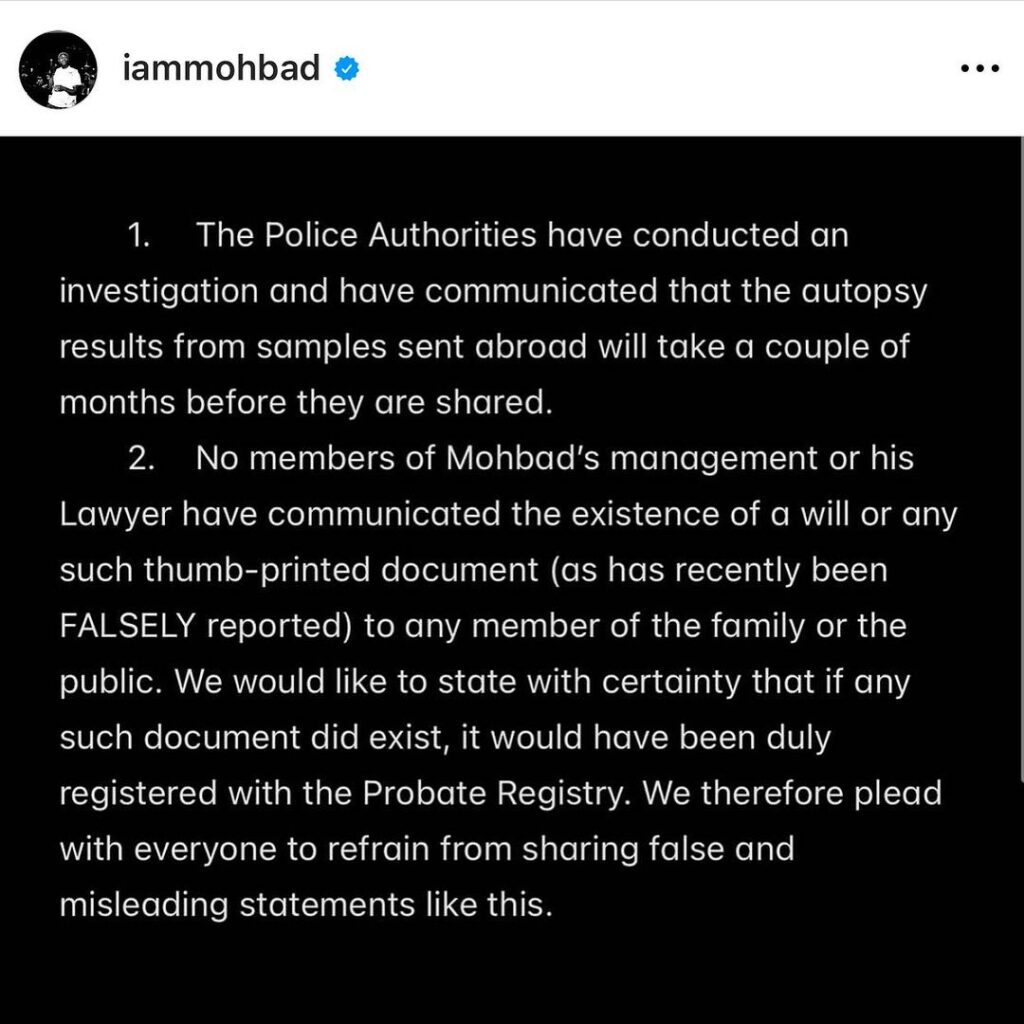Click the list number "2."
The height and width of the screenshot is (1024, 1024).
pos(141,459)
